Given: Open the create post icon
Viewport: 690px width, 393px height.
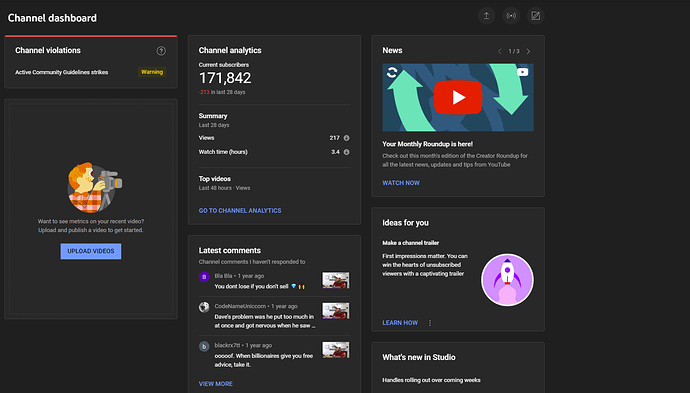Looking at the screenshot, I should pos(536,16).
